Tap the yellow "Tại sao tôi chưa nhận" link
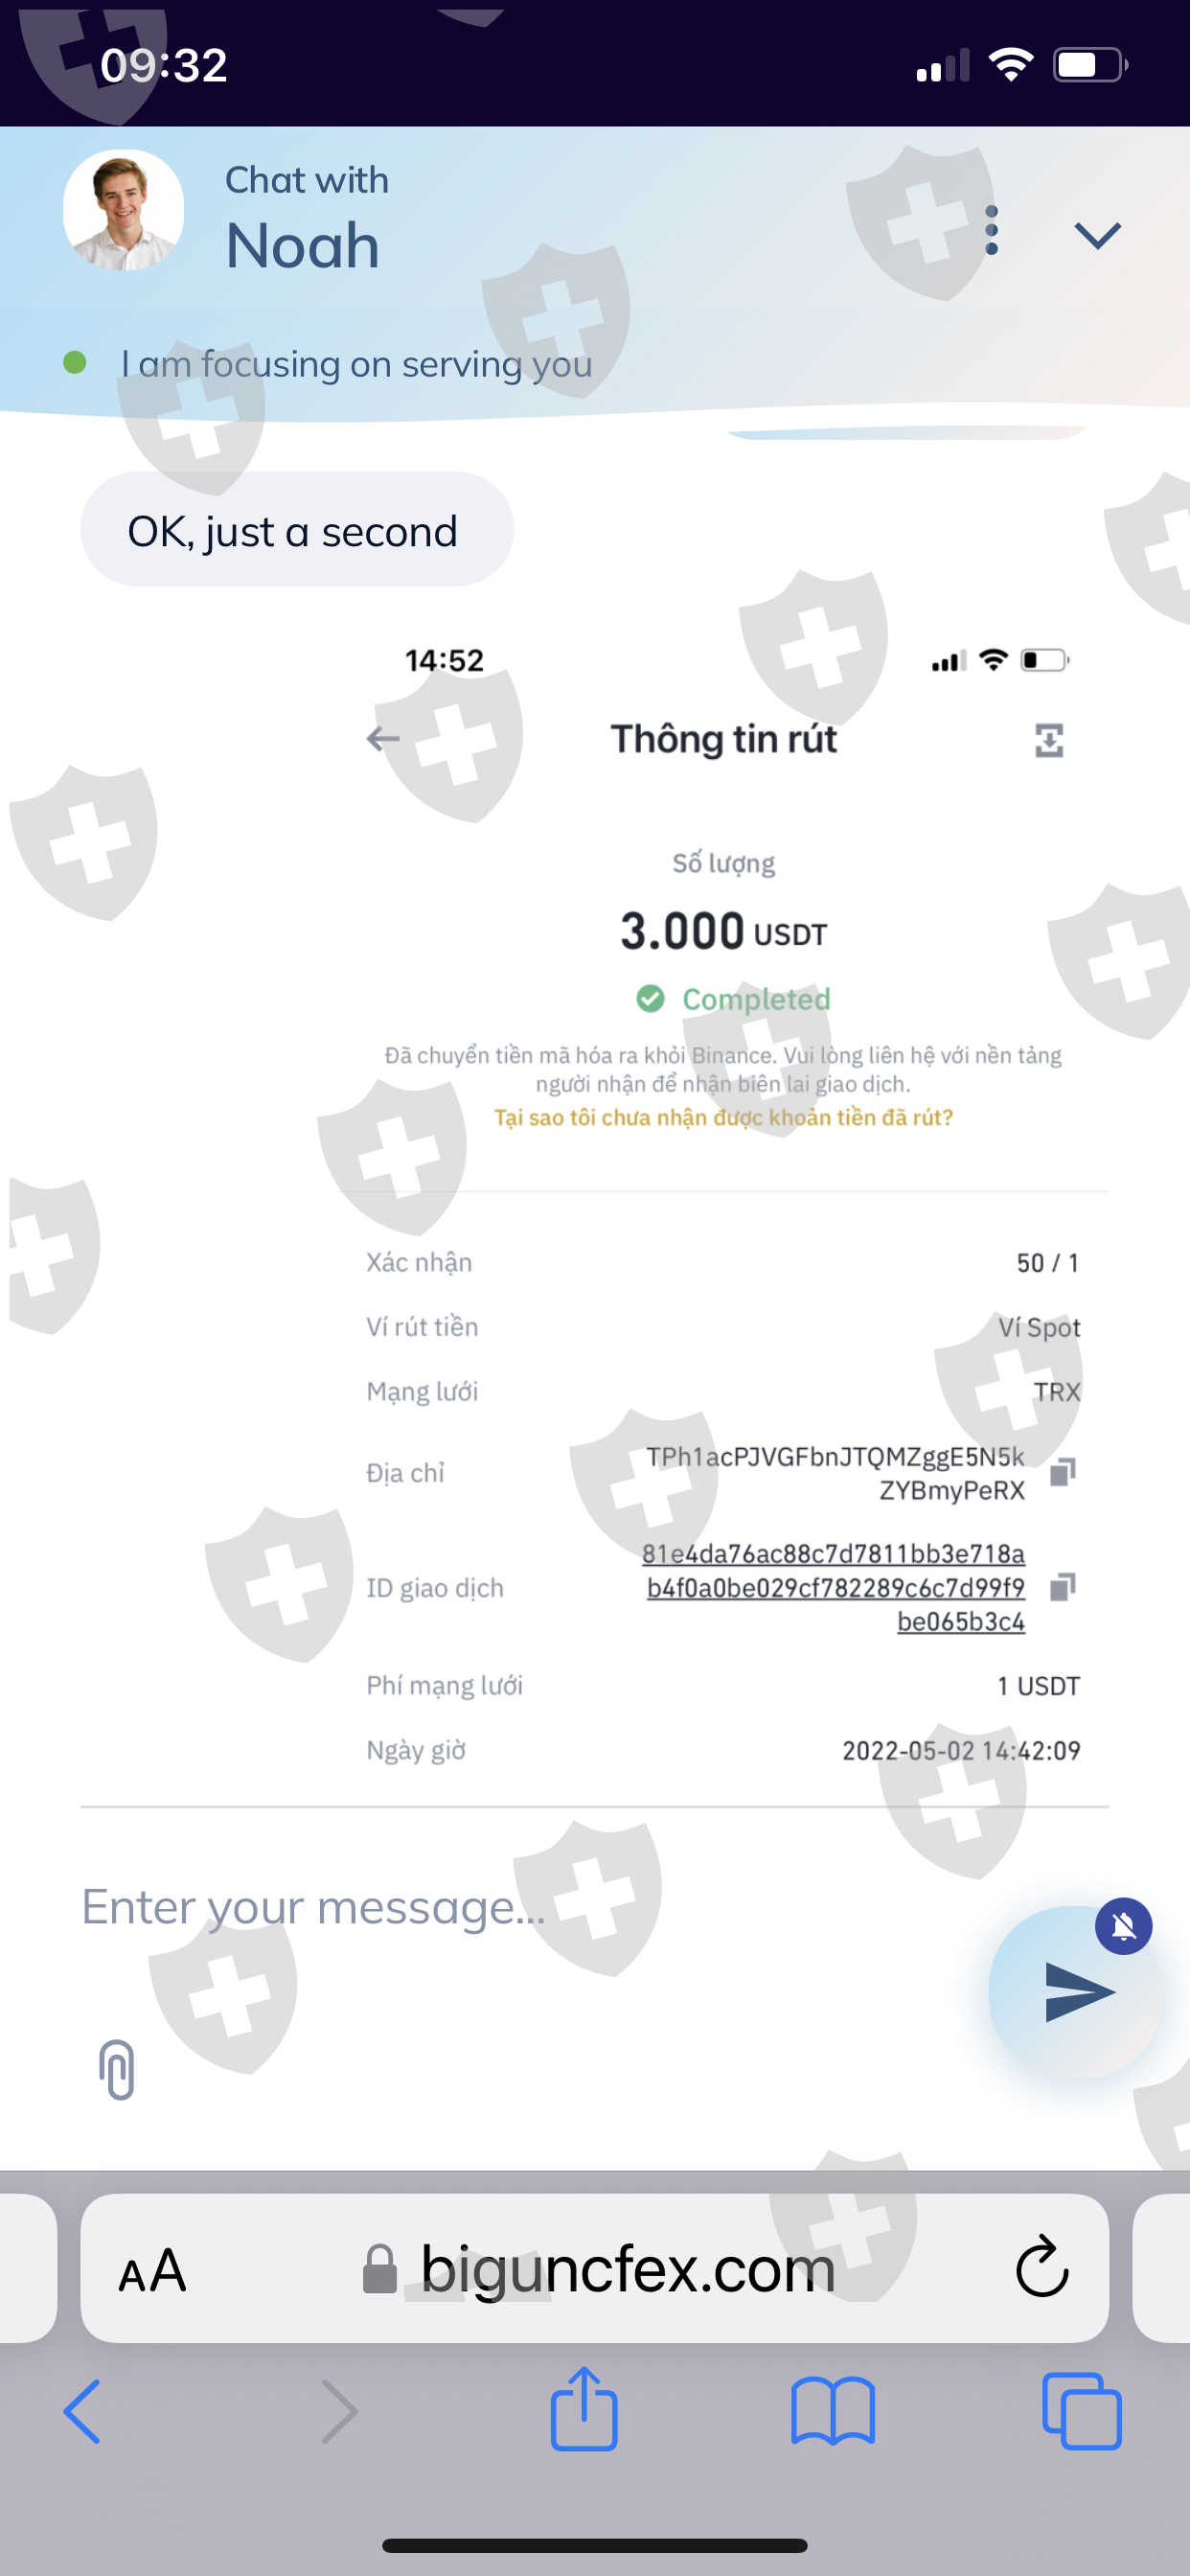The height and width of the screenshot is (2576, 1190). click(x=723, y=1117)
